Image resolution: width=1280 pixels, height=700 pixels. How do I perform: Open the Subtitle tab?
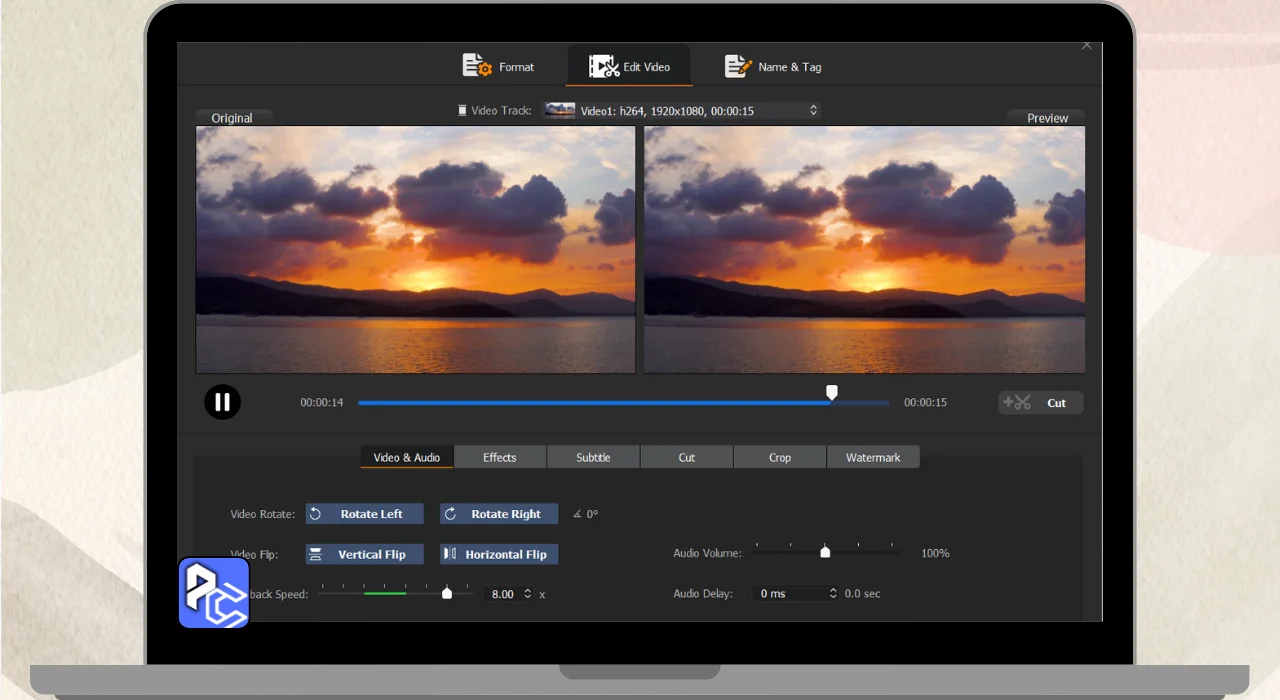[x=593, y=457]
